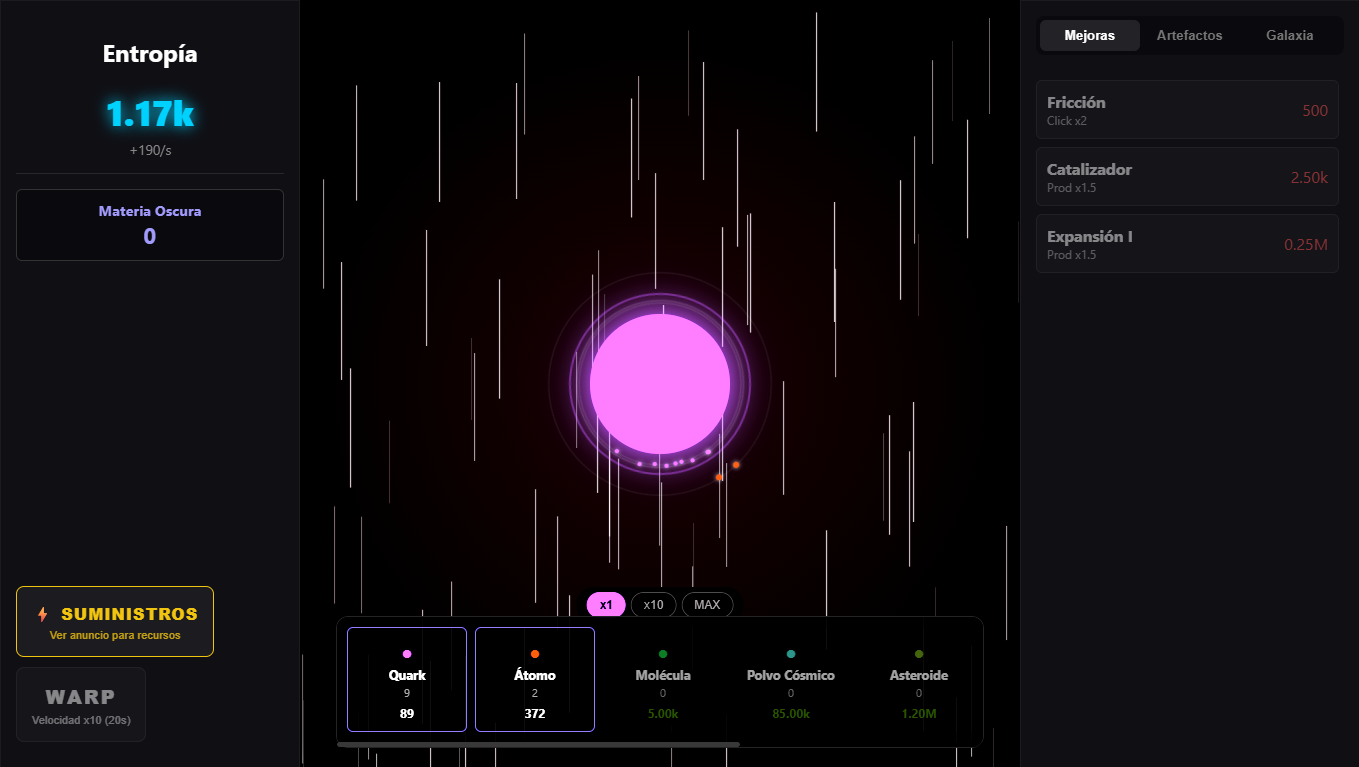Click the Velocidad x10 (20s) text
1359x767 pixels.
(x=81, y=720)
